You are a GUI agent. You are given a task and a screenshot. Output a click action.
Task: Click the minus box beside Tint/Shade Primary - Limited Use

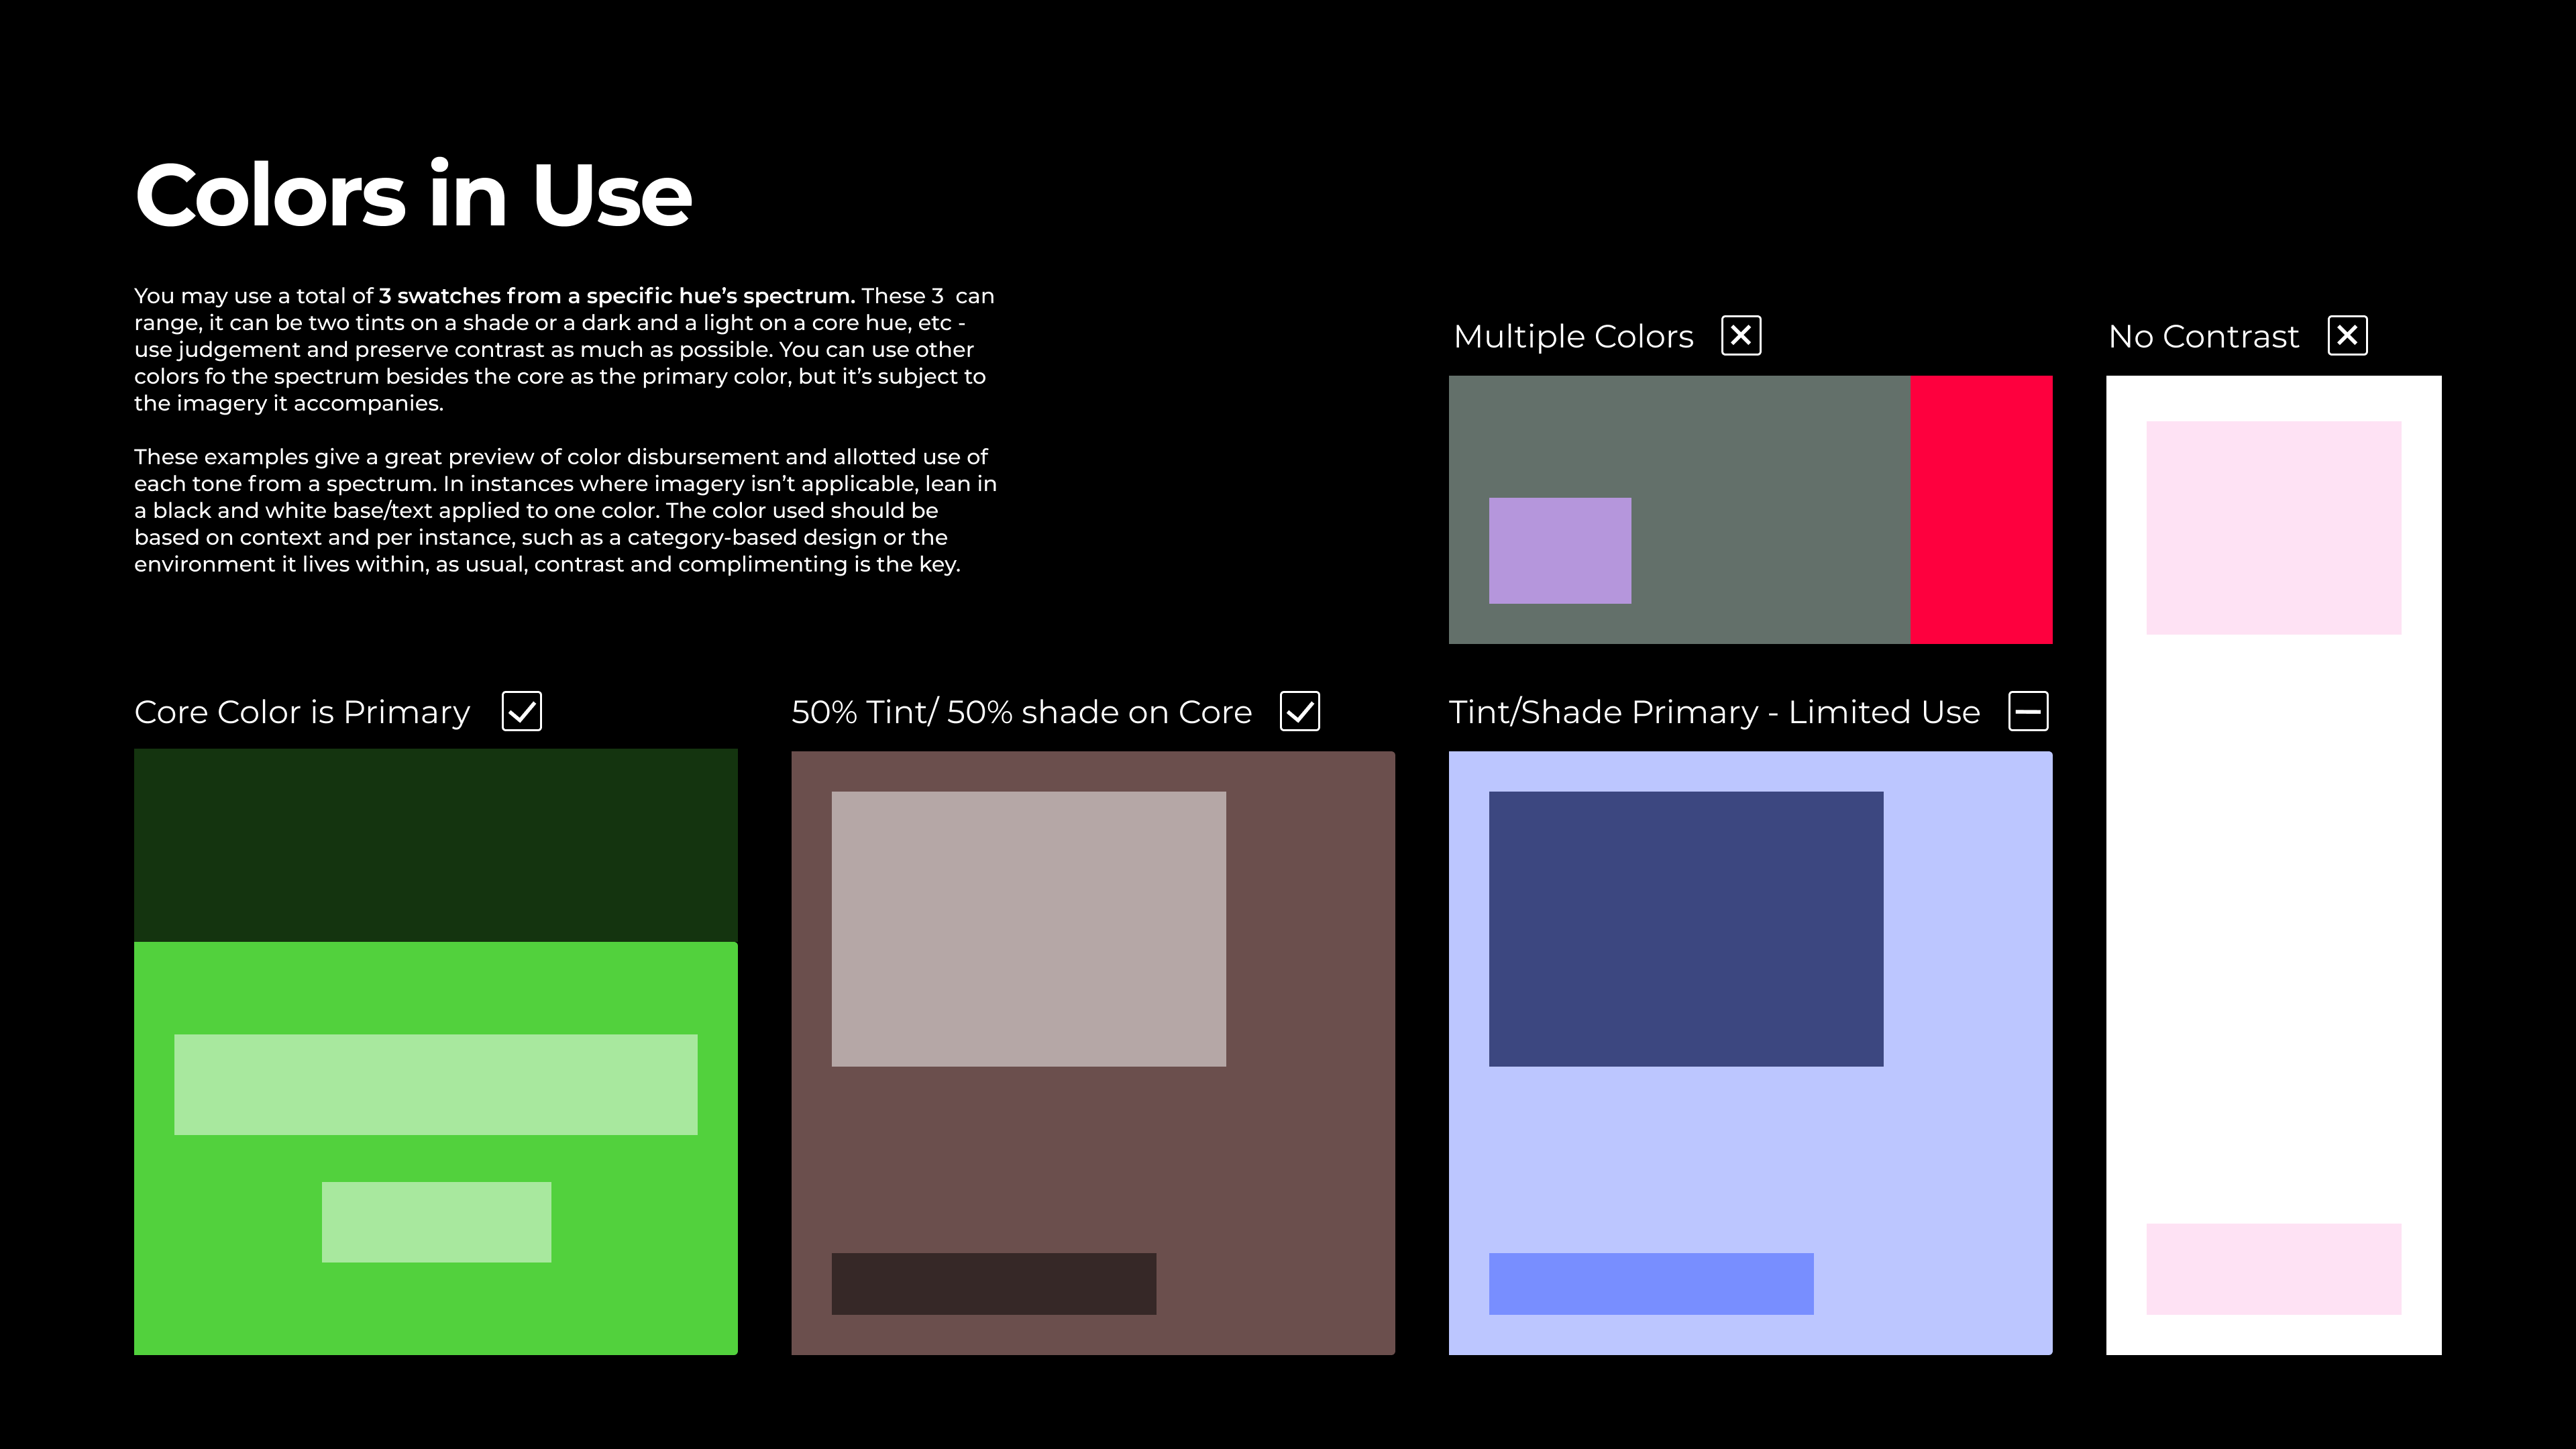[2029, 711]
